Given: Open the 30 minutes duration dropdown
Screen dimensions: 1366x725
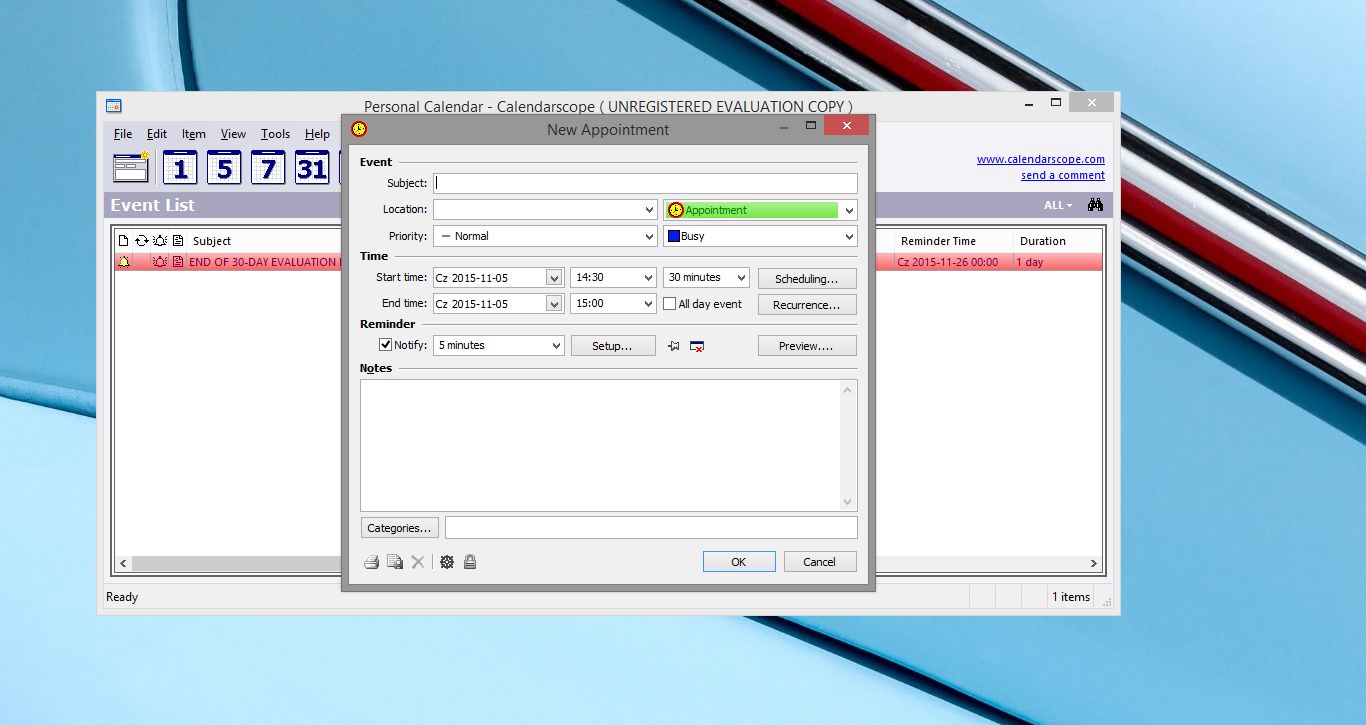Looking at the screenshot, I should point(741,278).
